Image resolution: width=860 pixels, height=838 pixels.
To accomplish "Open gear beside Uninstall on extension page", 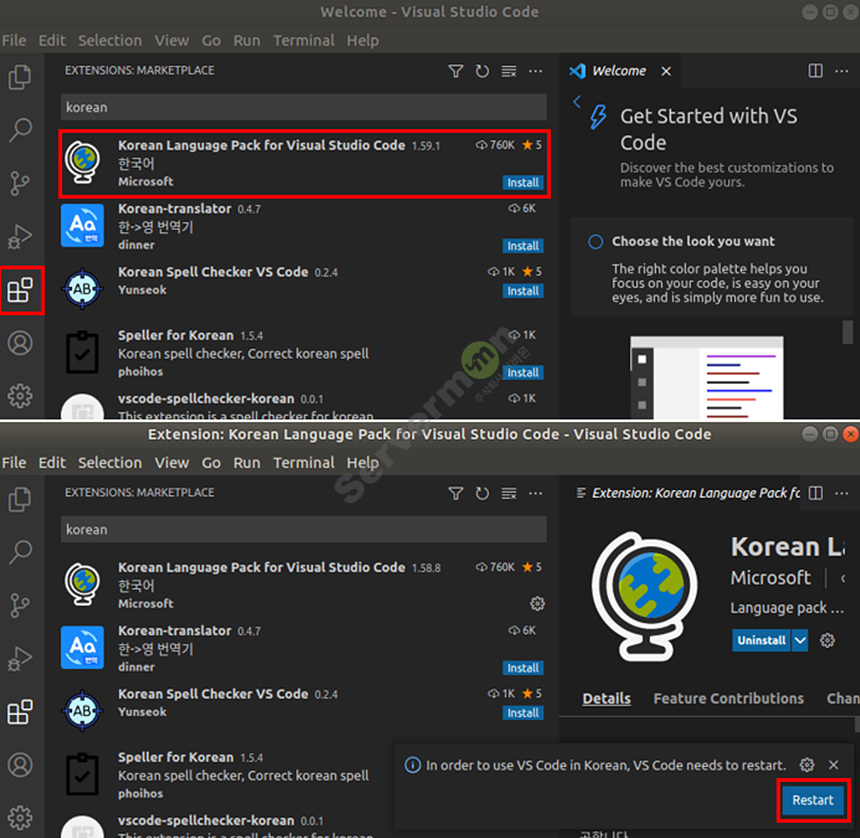I will [x=827, y=640].
